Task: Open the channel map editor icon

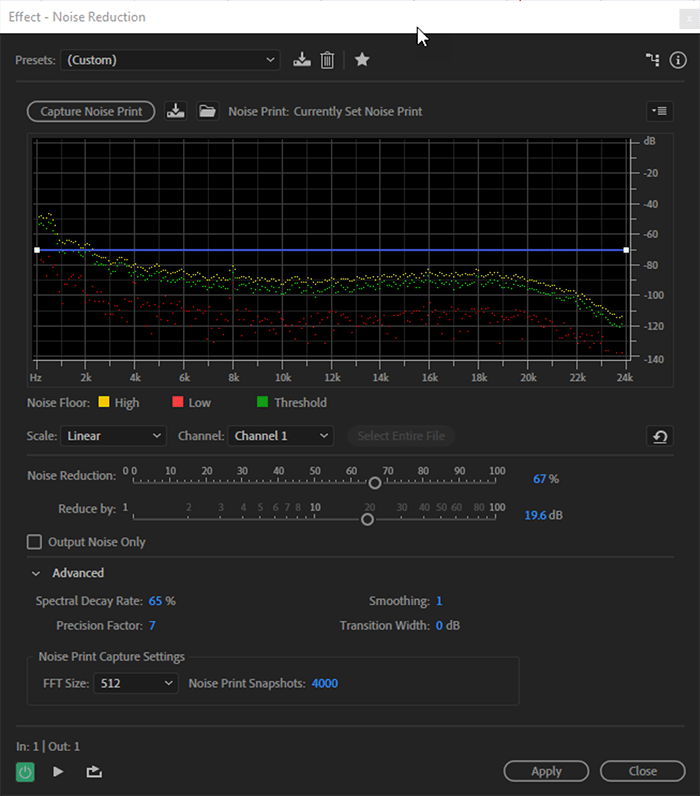Action: (653, 60)
